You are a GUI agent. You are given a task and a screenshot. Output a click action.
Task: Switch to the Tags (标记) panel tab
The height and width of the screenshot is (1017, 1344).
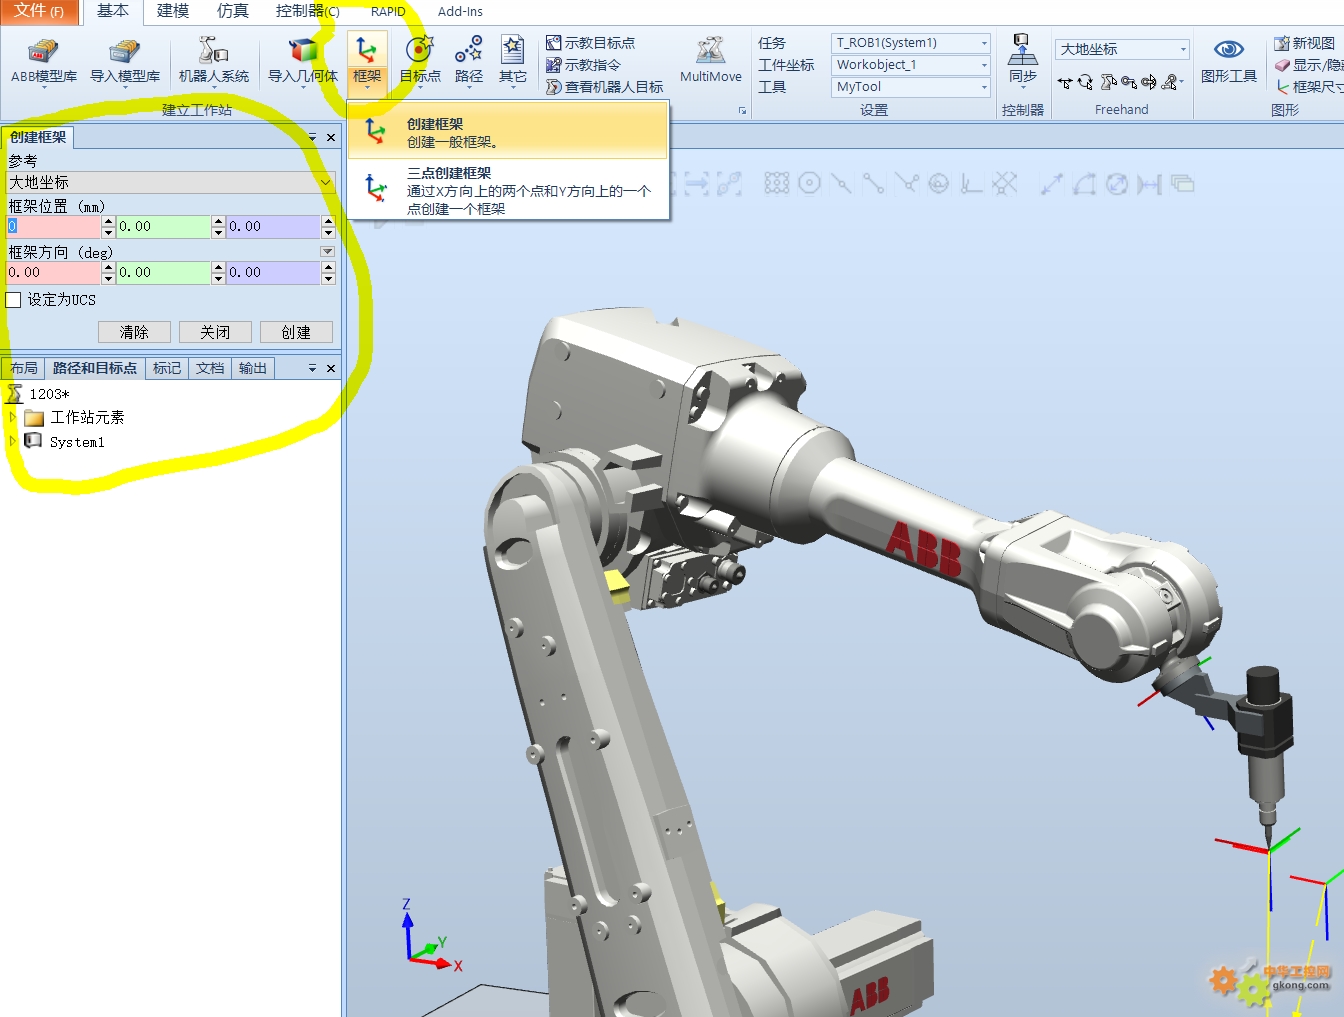click(167, 368)
